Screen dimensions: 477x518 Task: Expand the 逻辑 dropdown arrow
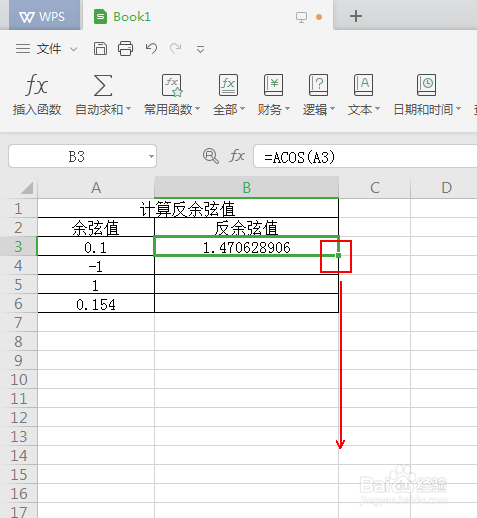[x=332, y=109]
